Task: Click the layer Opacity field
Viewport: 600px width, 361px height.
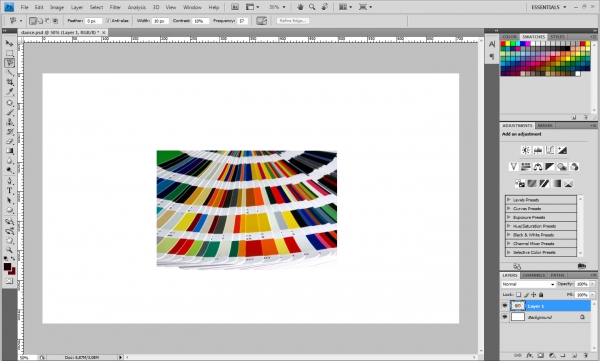Action: 582,284
